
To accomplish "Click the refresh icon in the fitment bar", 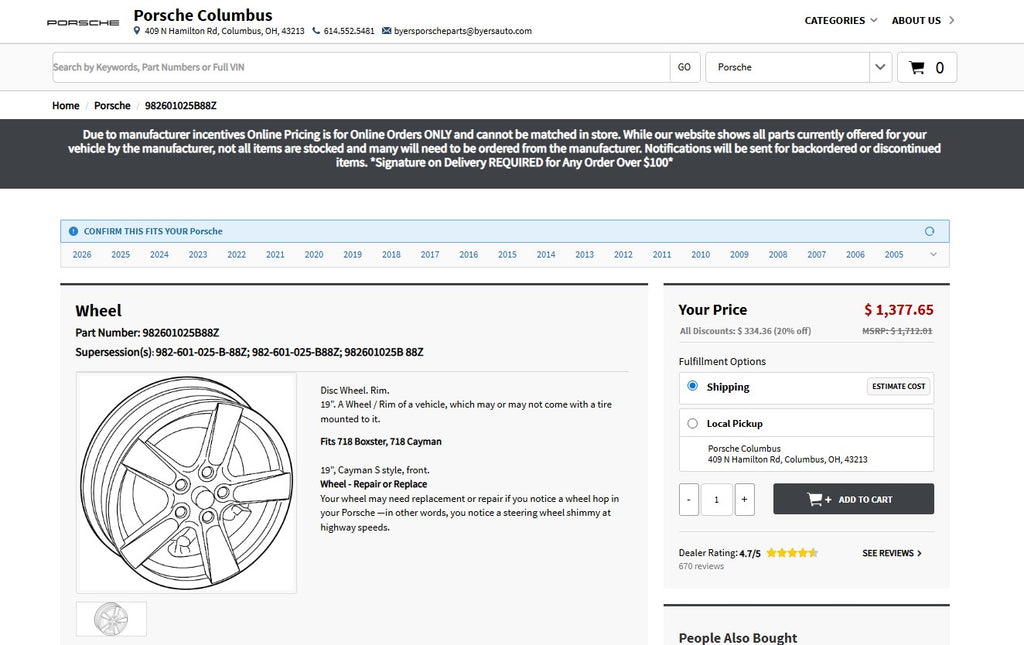I will pyautogui.click(x=929, y=231).
